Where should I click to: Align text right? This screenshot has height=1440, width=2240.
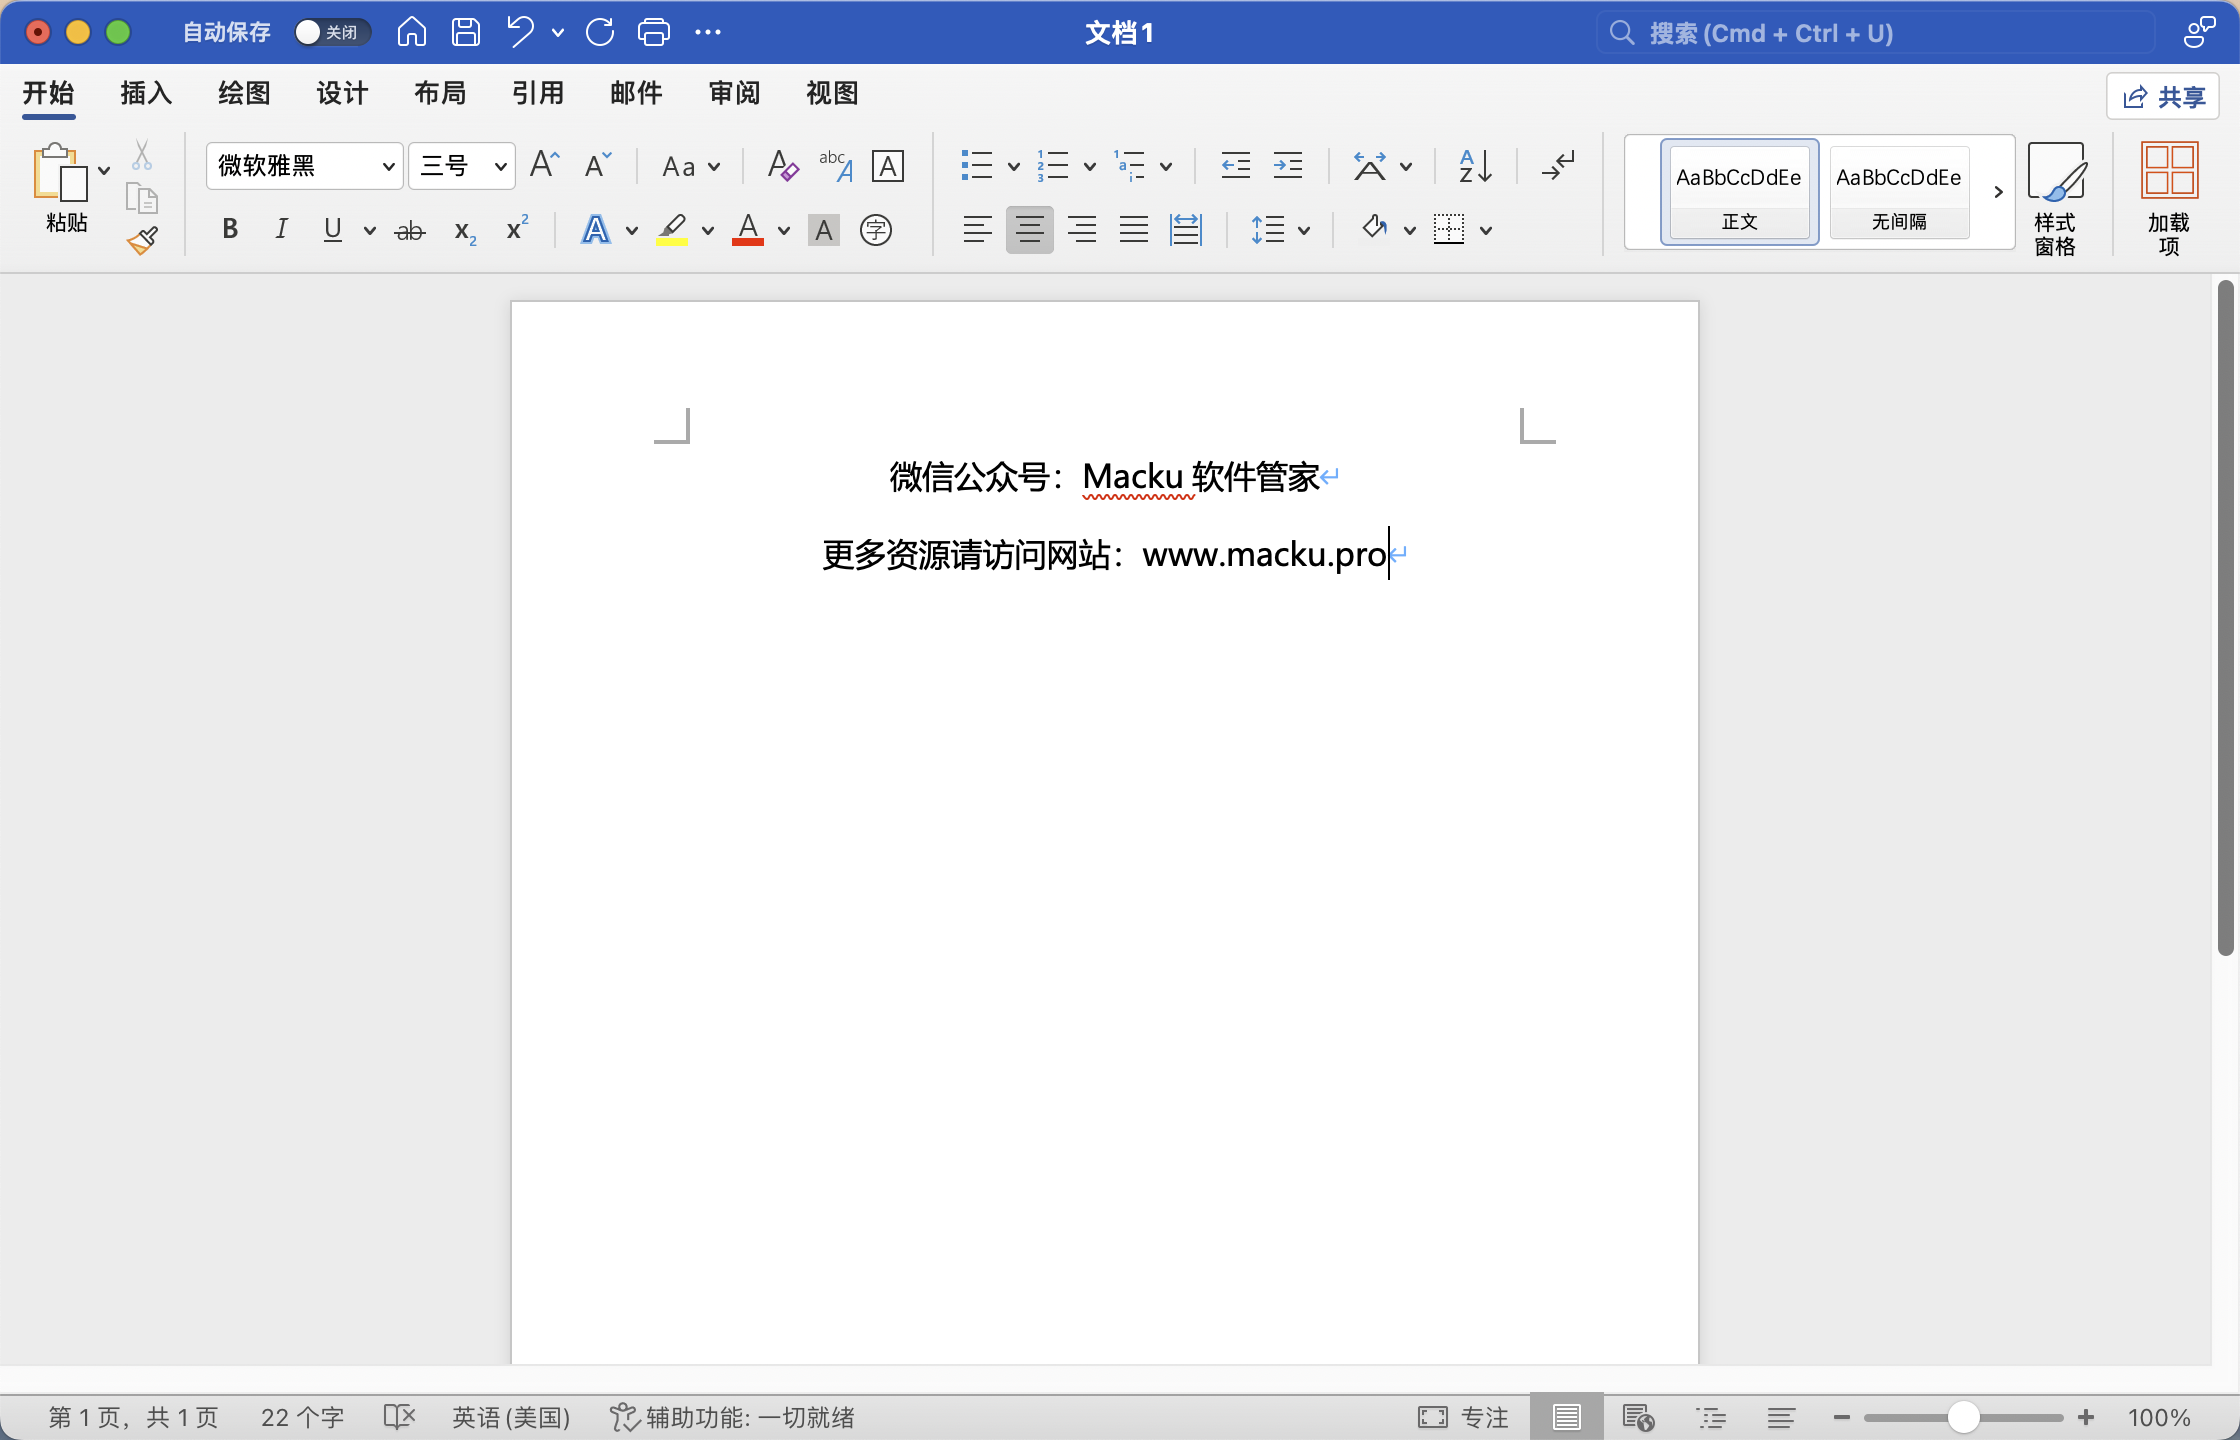tap(1081, 230)
